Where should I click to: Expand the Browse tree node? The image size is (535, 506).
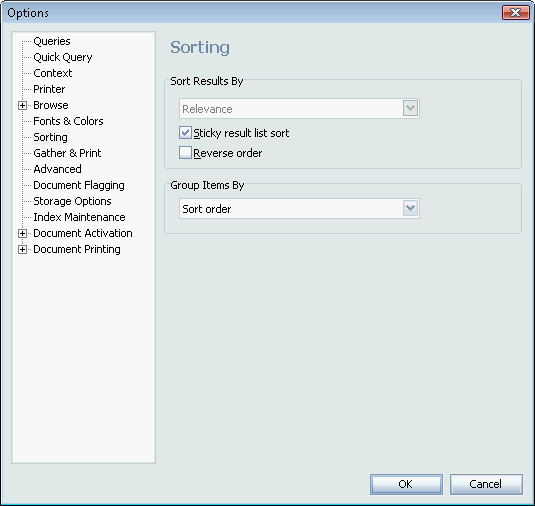pyautogui.click(x=22, y=105)
